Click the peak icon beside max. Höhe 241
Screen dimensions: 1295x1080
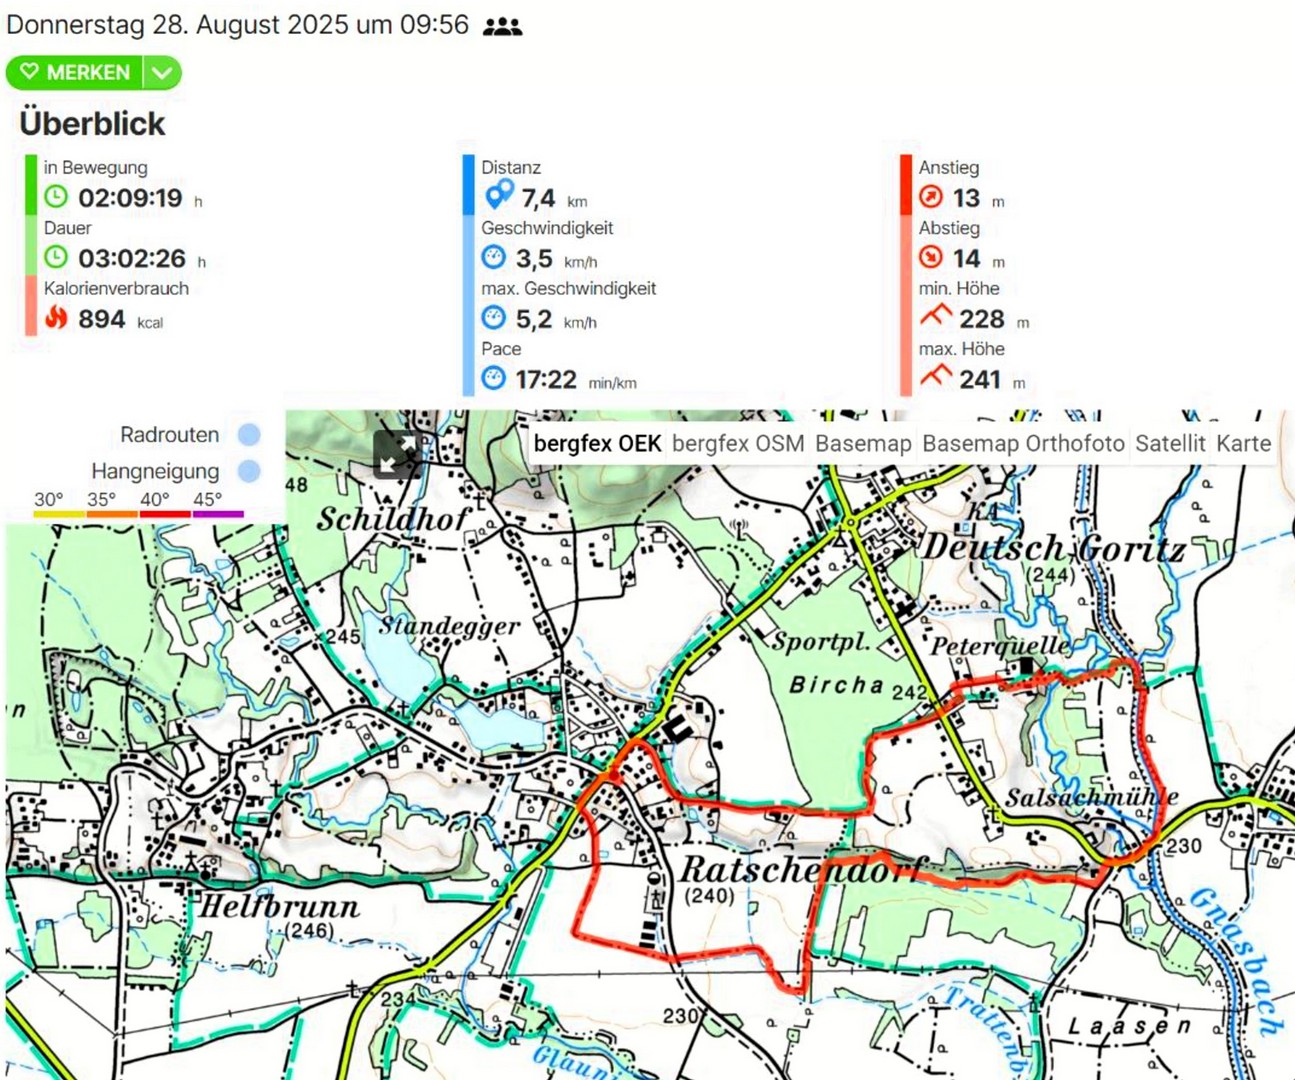pyautogui.click(x=935, y=377)
